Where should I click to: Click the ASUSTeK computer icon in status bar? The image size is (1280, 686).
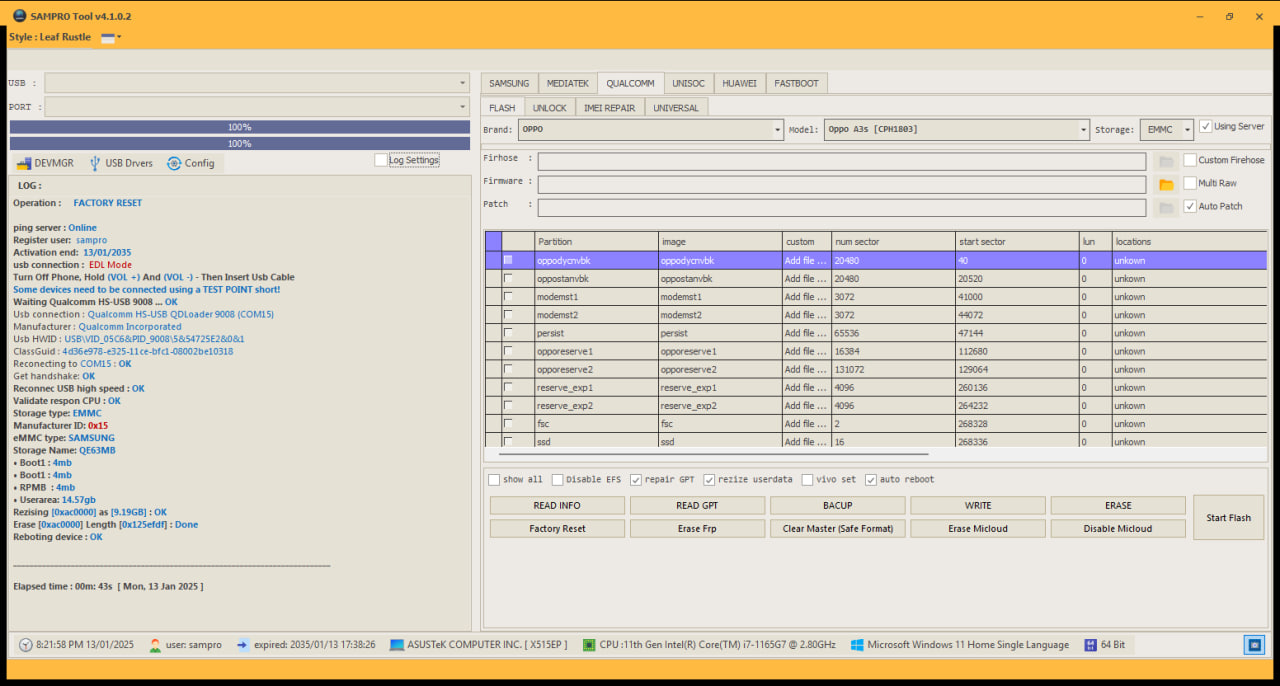[397, 645]
